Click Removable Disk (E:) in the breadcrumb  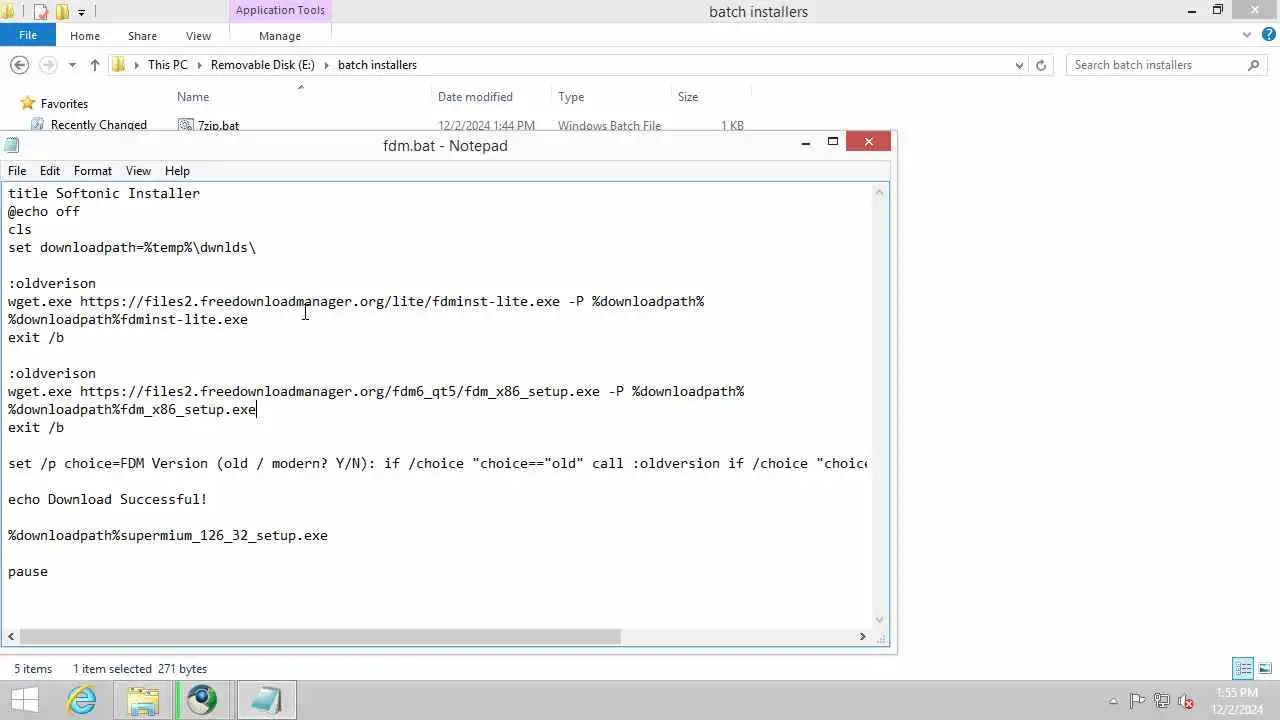[x=262, y=65]
